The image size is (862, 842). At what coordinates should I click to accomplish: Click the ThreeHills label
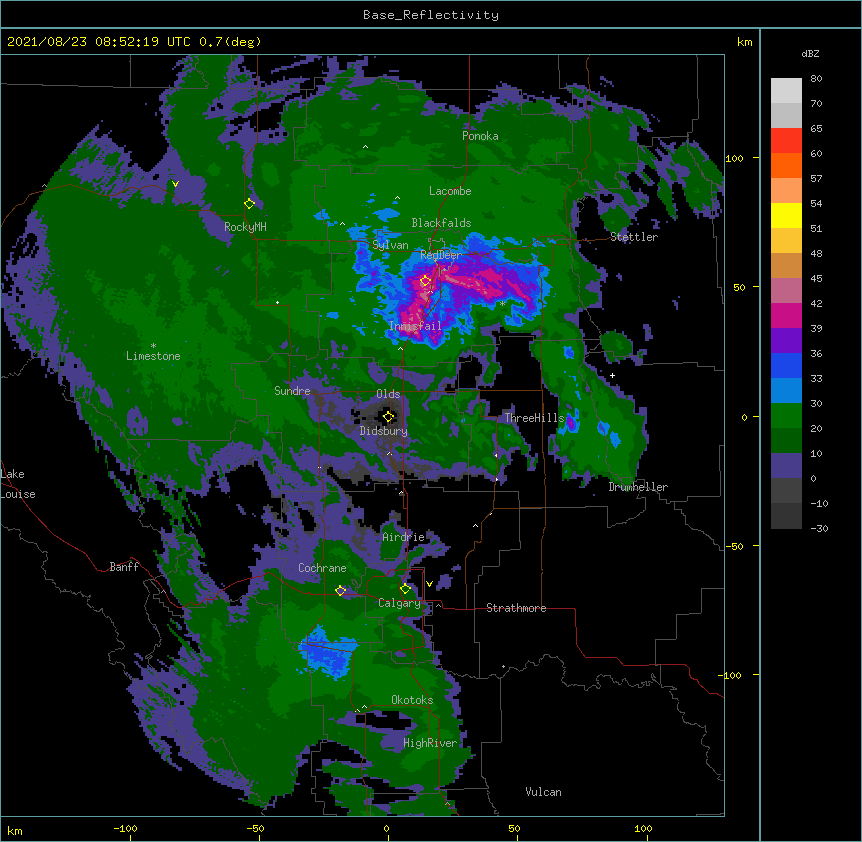pos(534,418)
